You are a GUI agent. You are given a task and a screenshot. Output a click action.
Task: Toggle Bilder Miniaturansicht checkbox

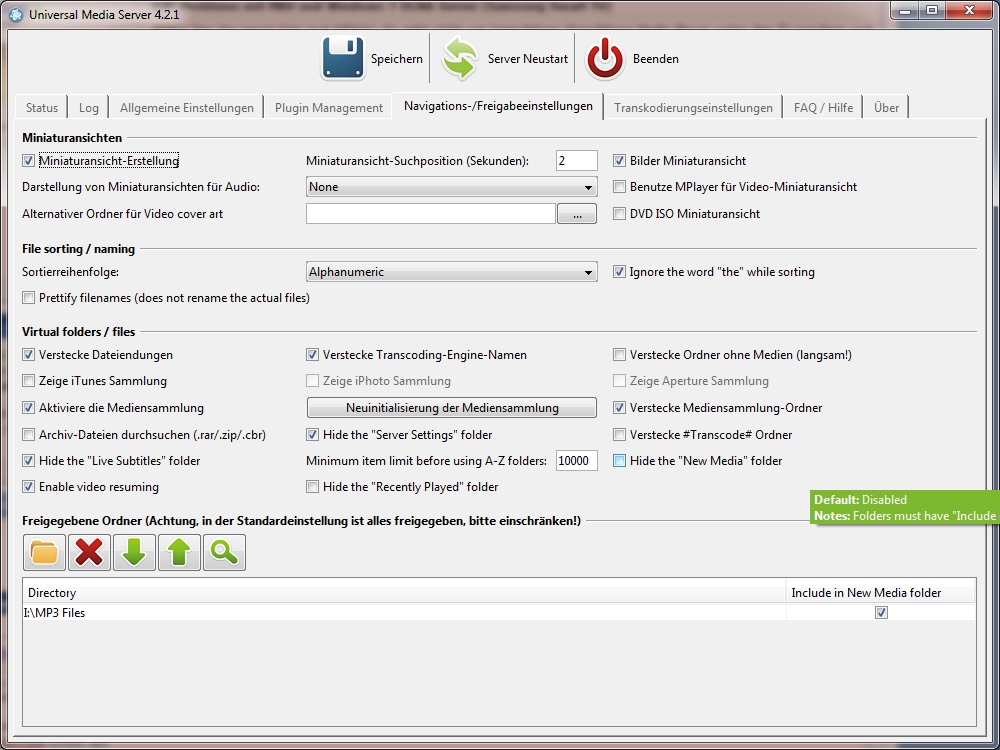coord(619,161)
